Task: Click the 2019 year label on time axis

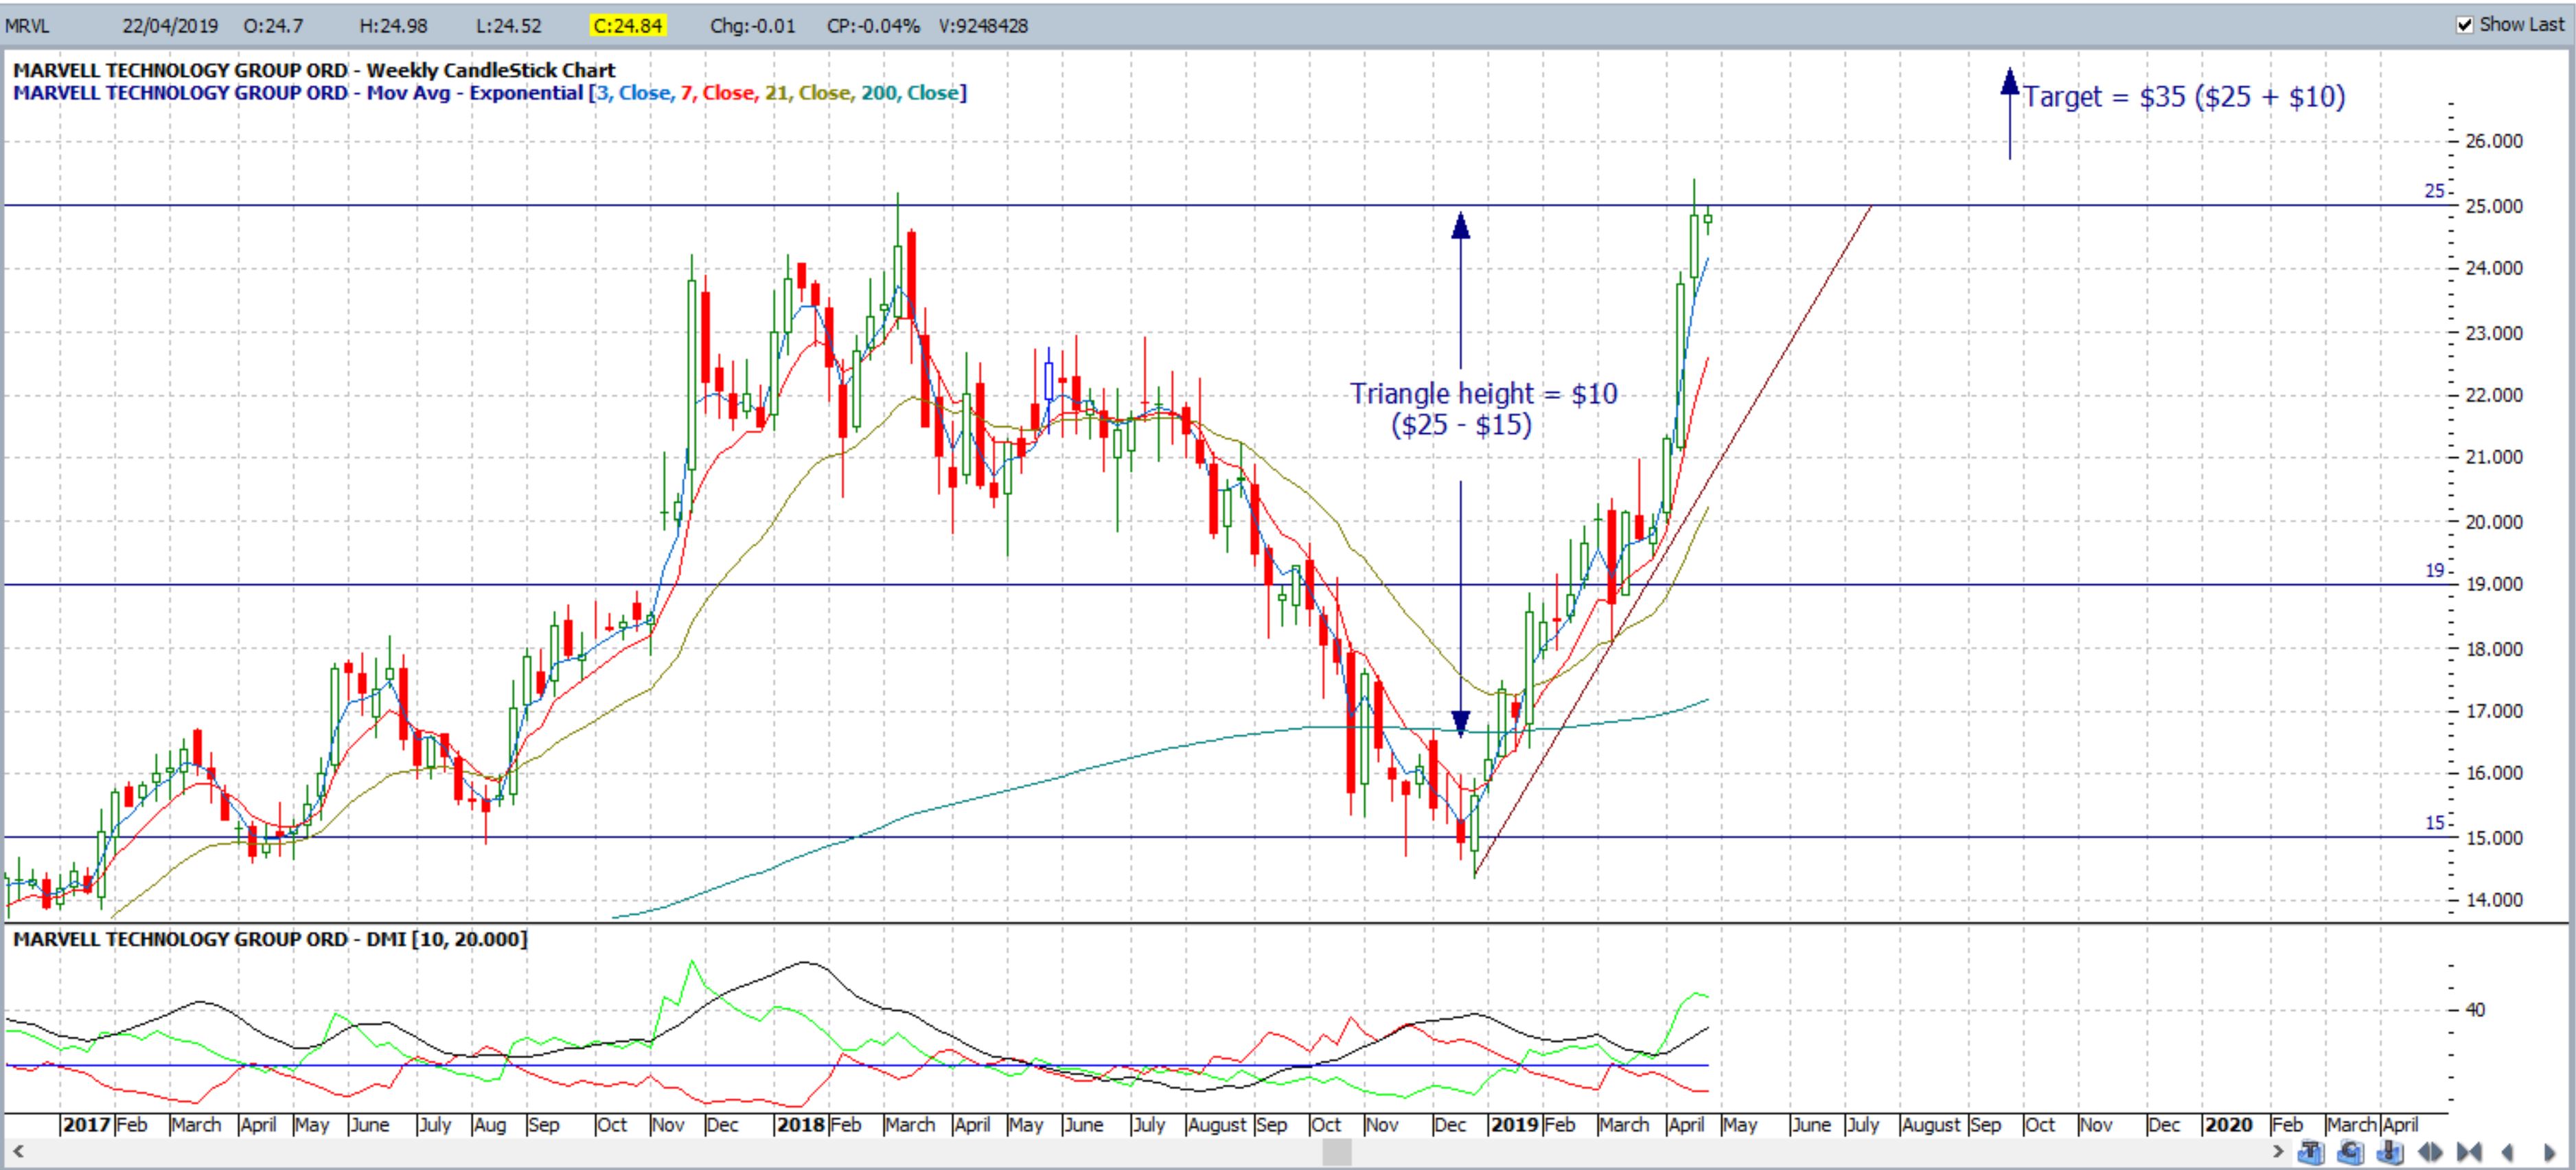Action: 1514,1125
